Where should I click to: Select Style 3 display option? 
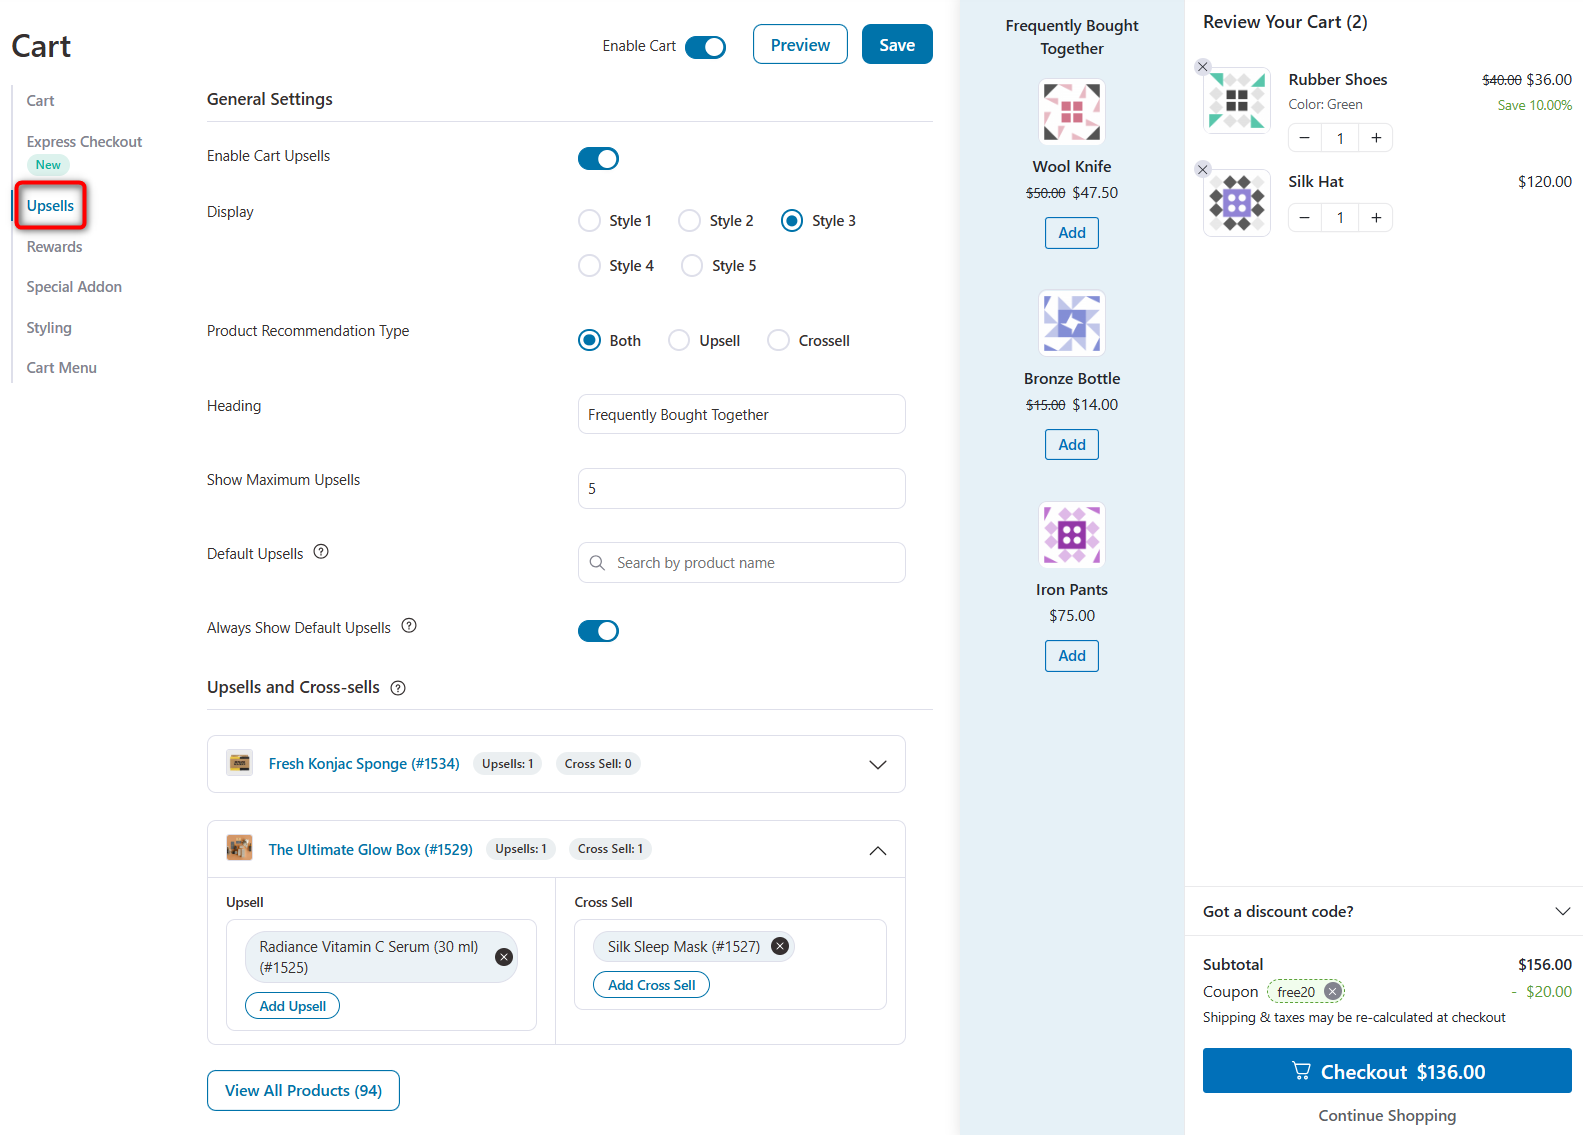point(792,220)
